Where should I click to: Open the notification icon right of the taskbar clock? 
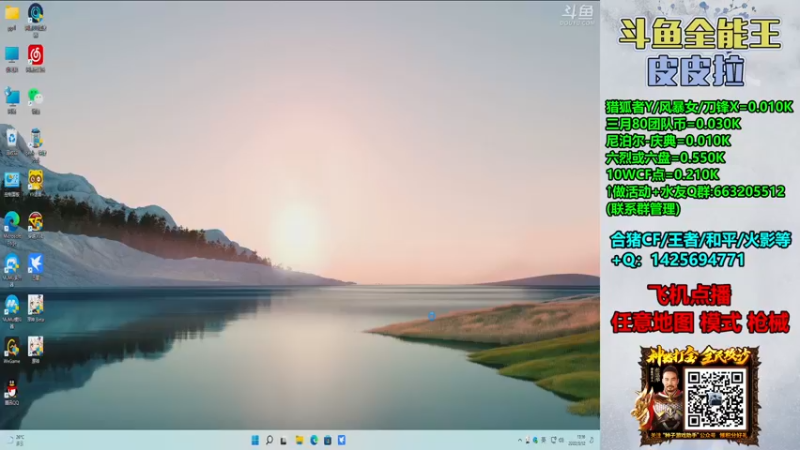click(592, 440)
